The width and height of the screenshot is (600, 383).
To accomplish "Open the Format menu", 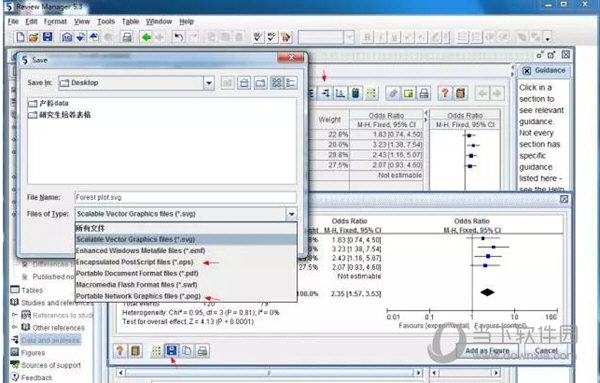I will click(x=55, y=21).
